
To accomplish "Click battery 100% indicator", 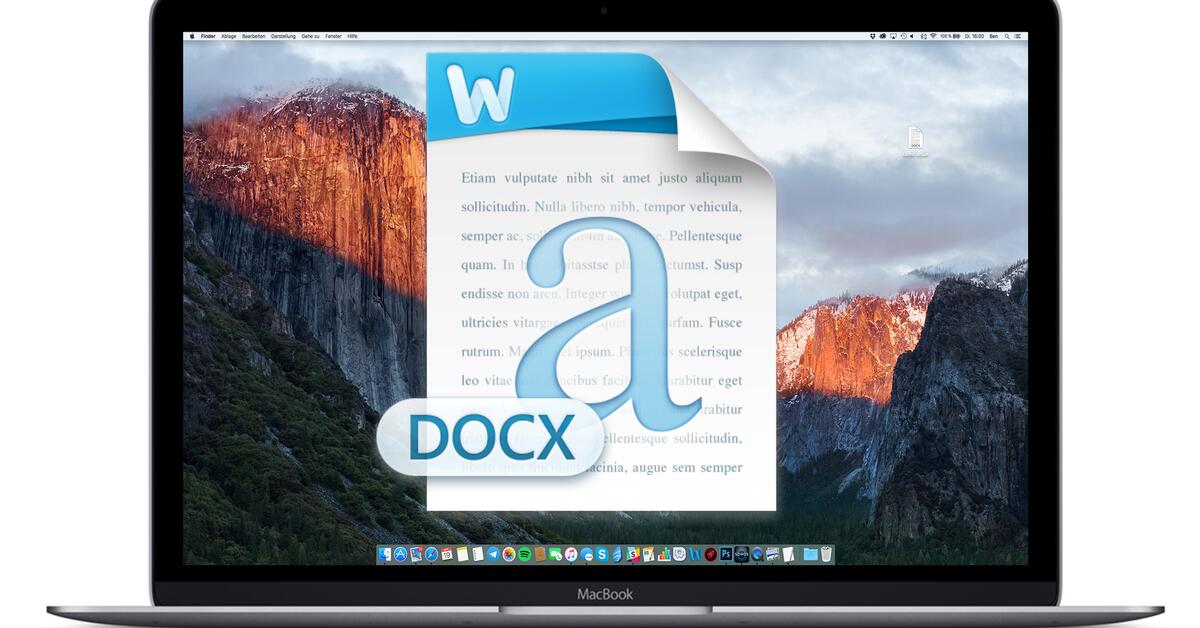I will tap(951, 36).
